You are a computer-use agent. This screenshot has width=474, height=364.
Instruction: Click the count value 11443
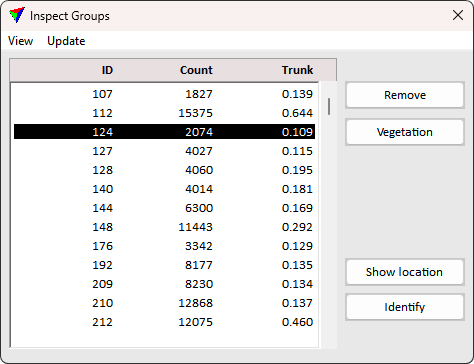(195, 227)
